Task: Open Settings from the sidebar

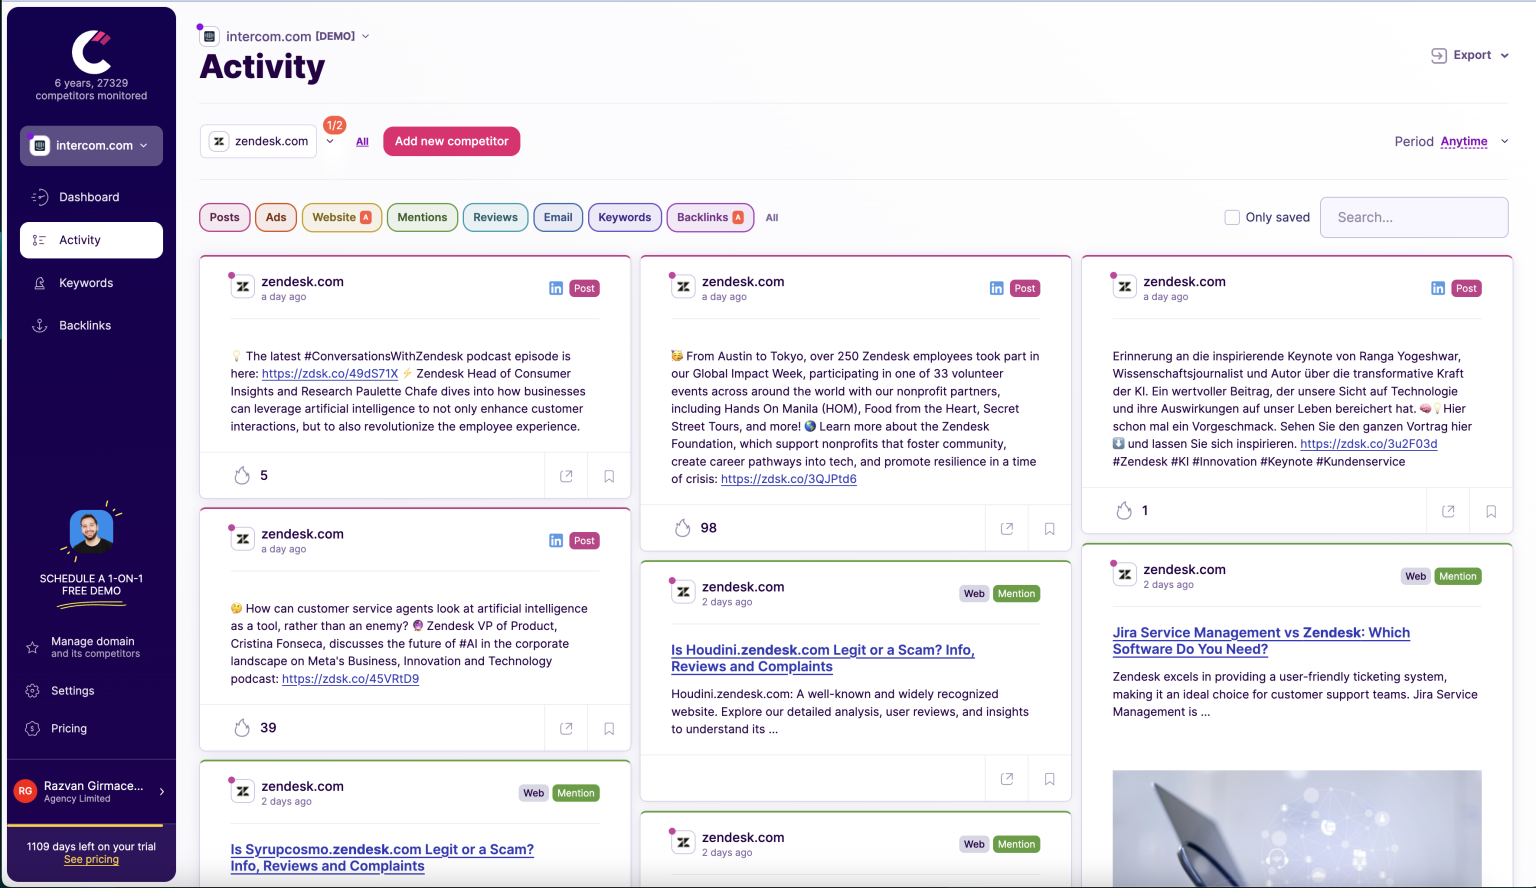Action: (72, 690)
